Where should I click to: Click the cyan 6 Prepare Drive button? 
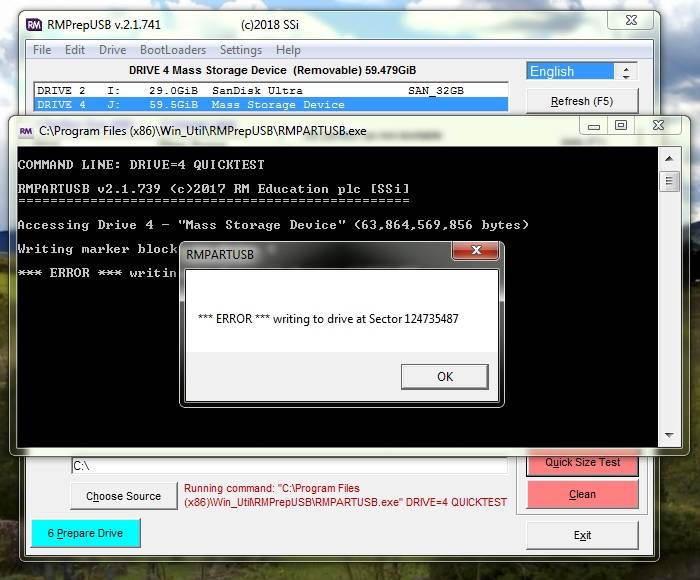(x=85, y=533)
